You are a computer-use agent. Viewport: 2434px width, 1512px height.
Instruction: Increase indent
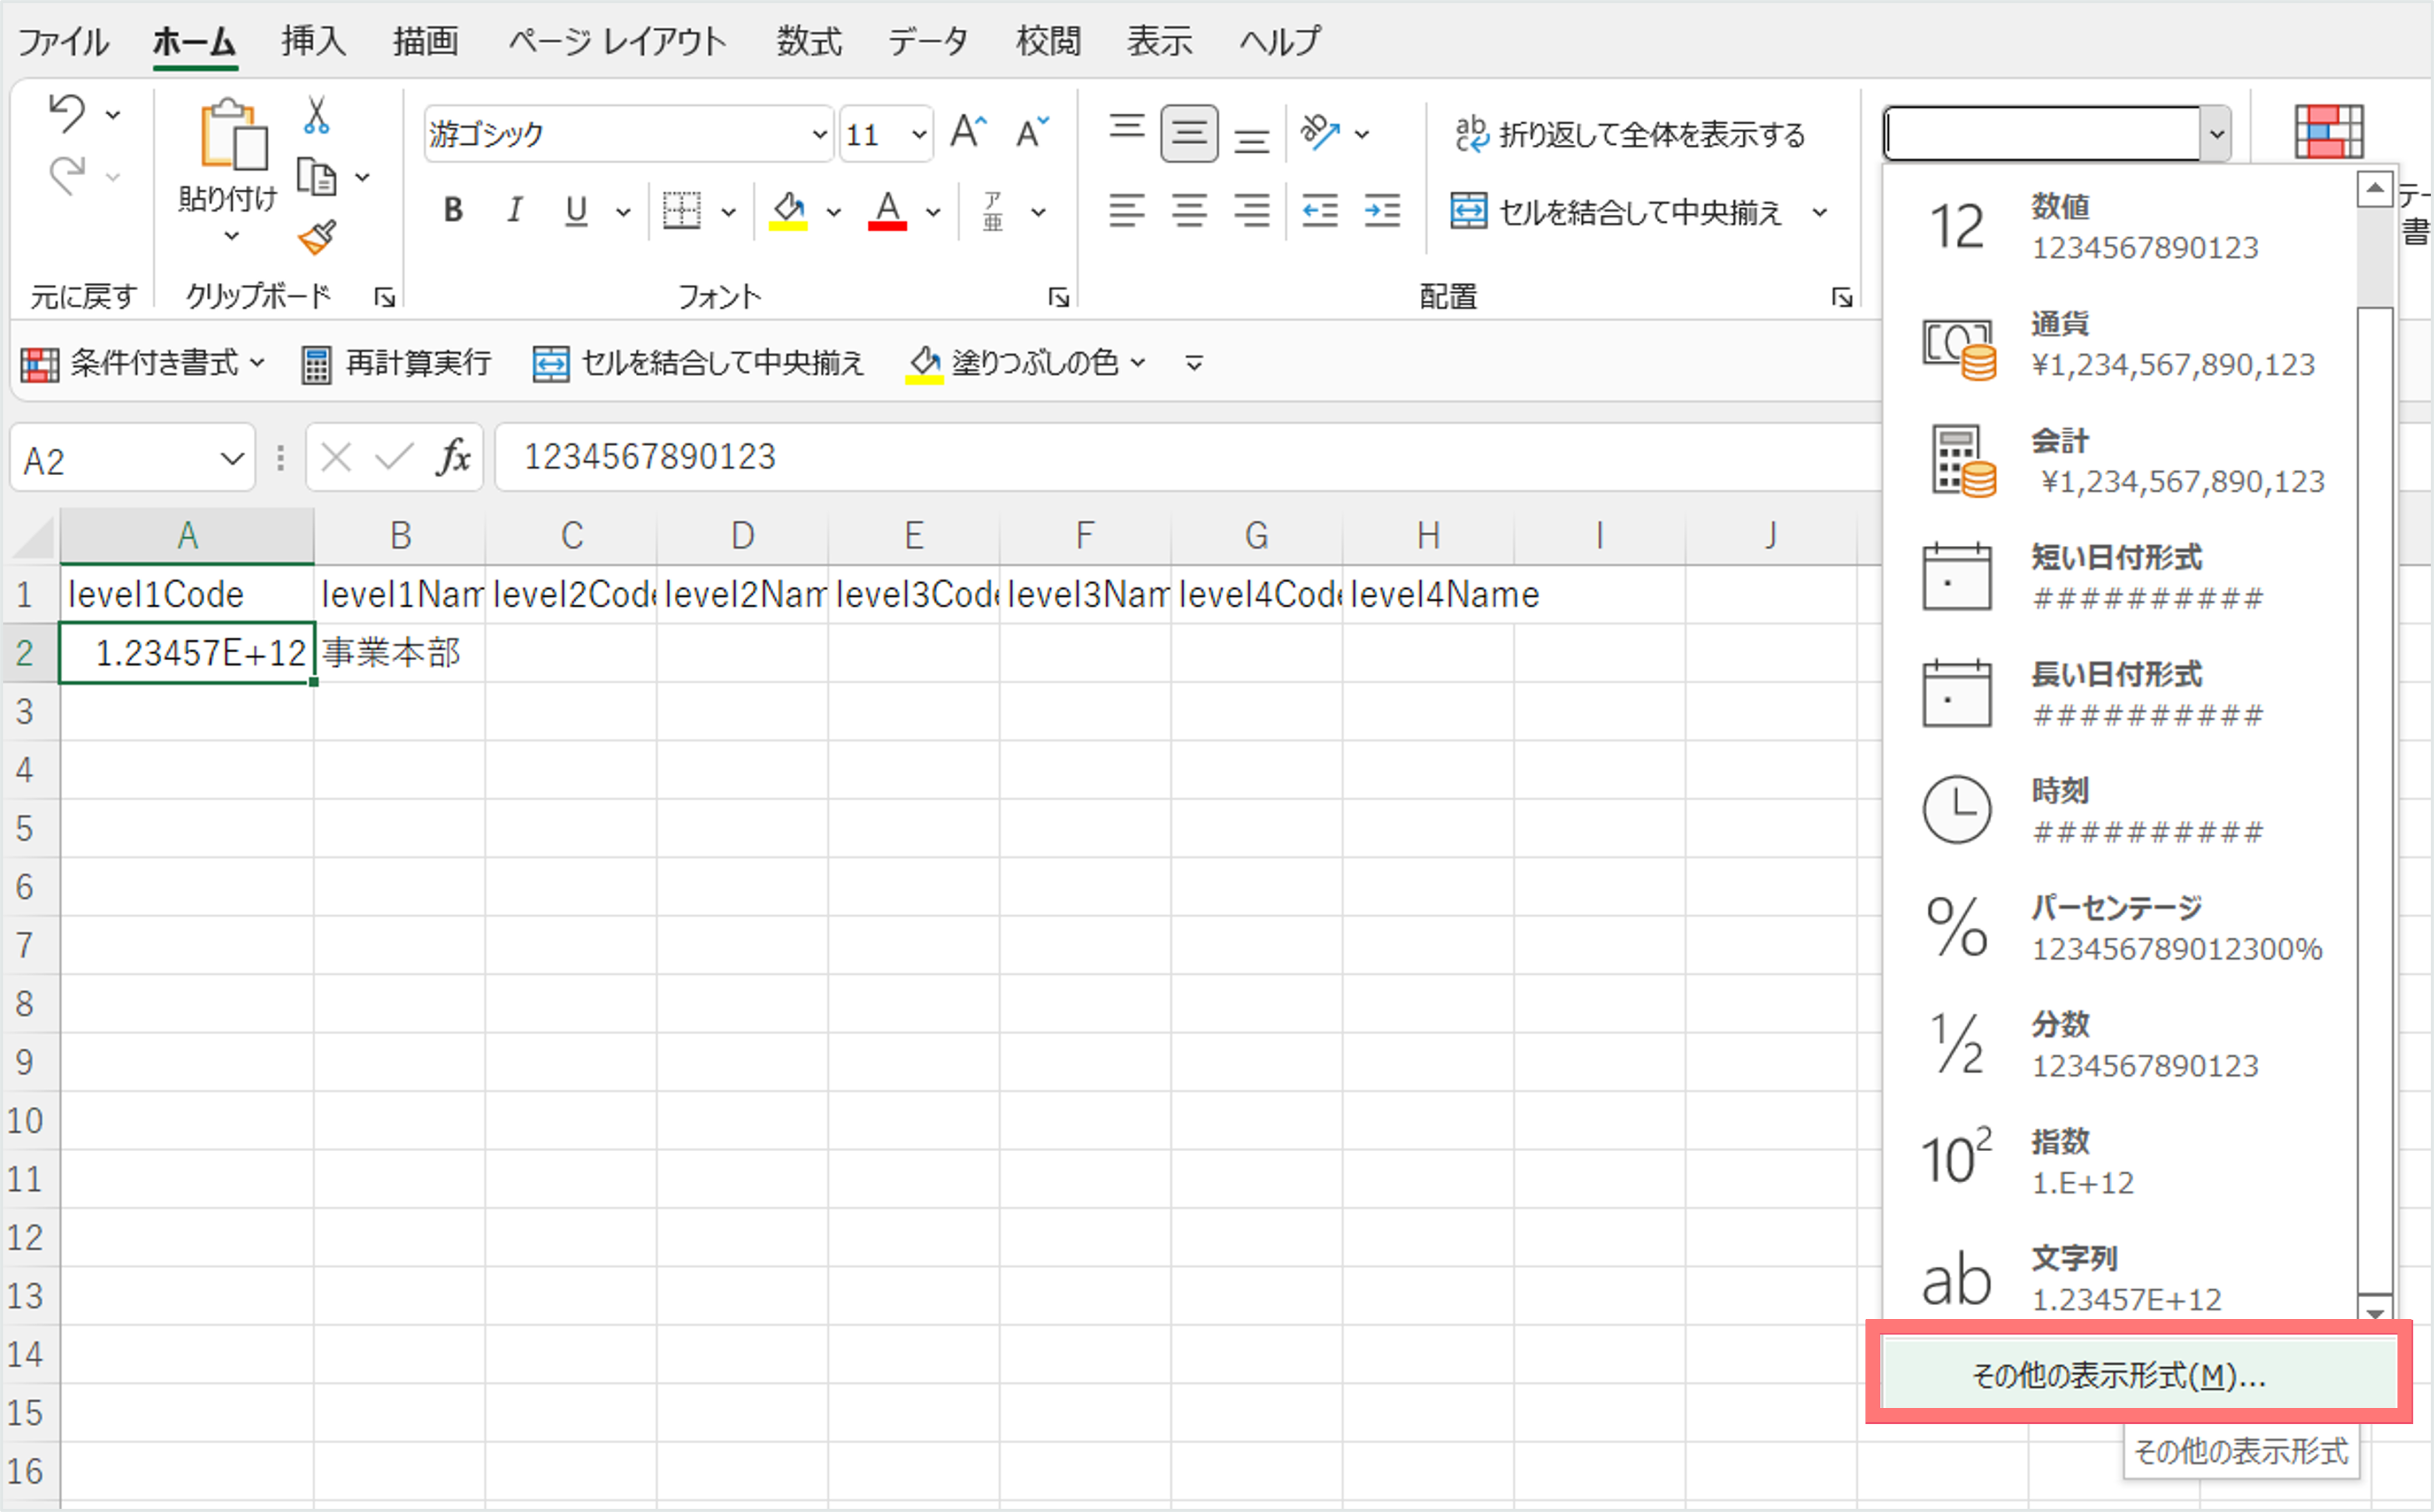(1382, 211)
